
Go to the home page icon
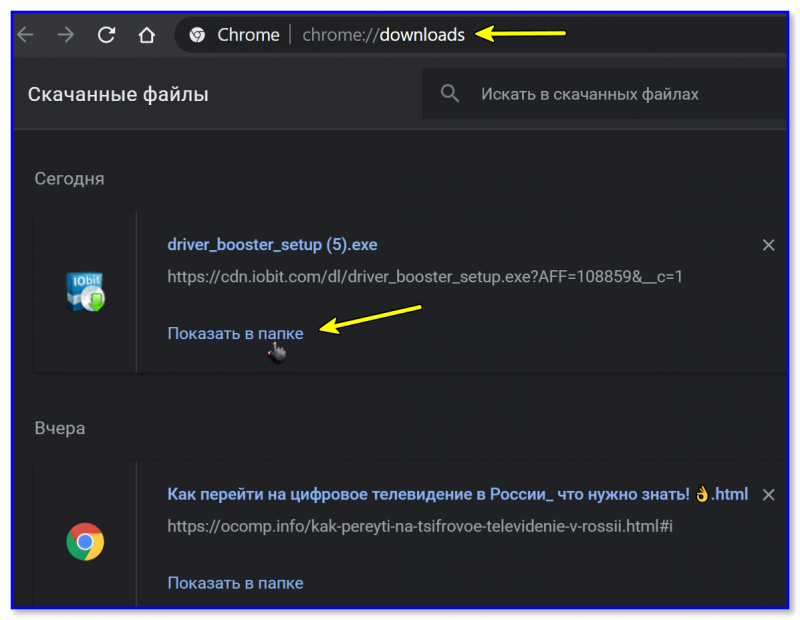coord(147,35)
